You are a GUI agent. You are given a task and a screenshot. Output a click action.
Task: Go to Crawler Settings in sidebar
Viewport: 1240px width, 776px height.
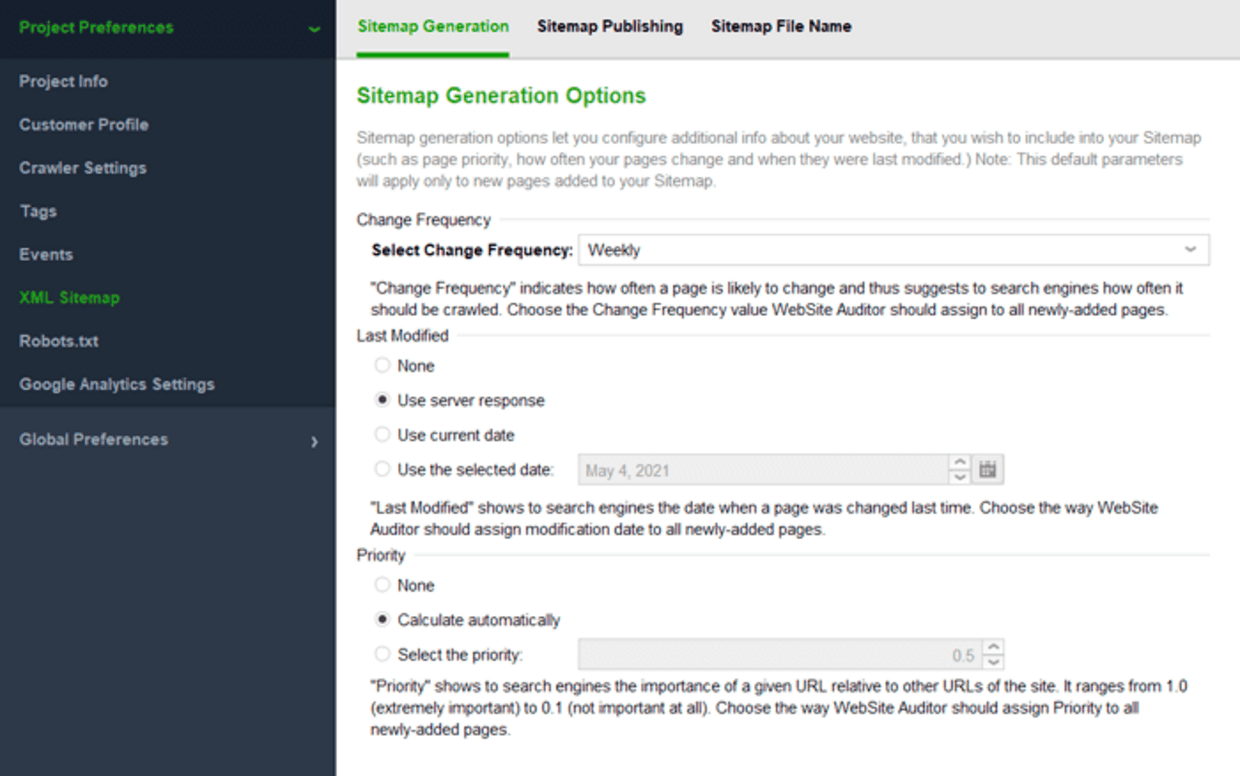tap(83, 168)
